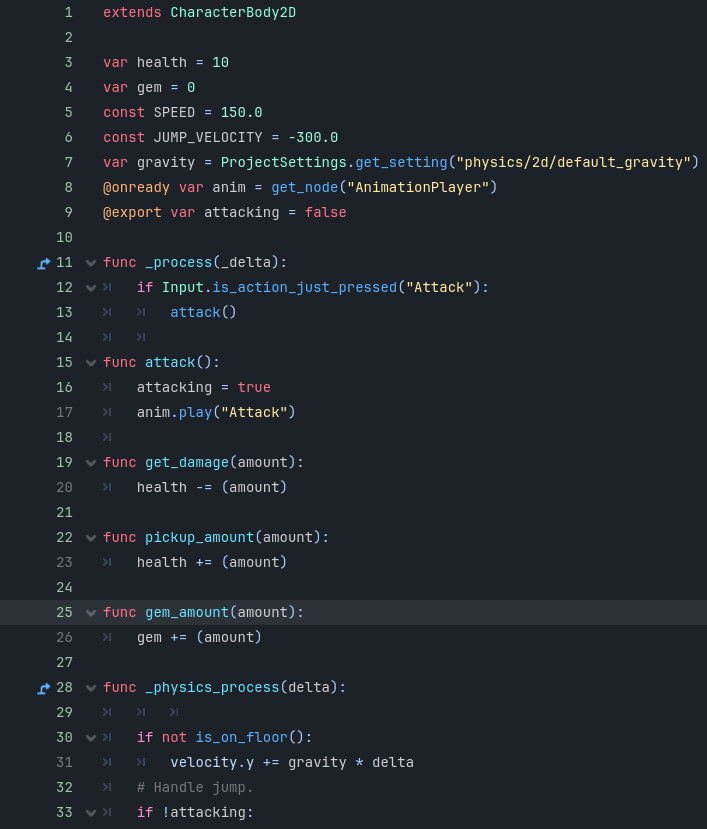Screen dimensions: 707x829
Task: Click velocity.y on line 31
Action: [212, 763]
